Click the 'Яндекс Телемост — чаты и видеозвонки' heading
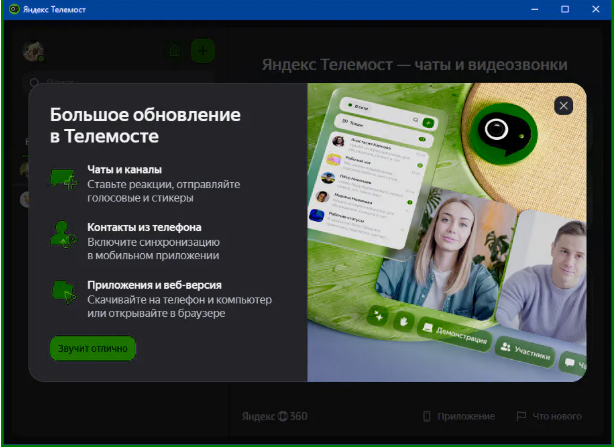615x448 pixels. coord(415,65)
